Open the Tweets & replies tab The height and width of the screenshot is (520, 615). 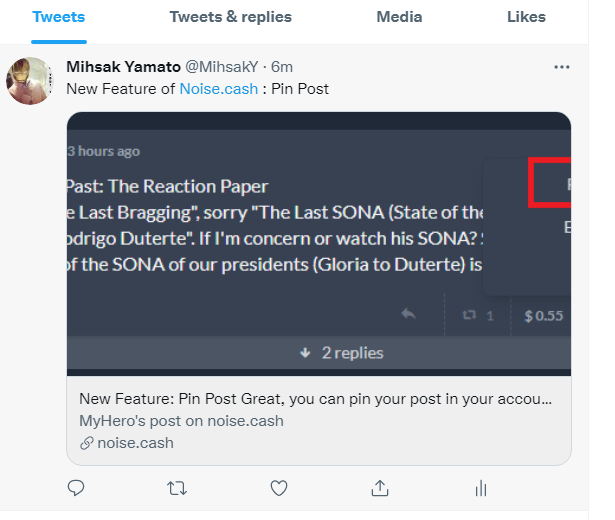[x=231, y=17]
